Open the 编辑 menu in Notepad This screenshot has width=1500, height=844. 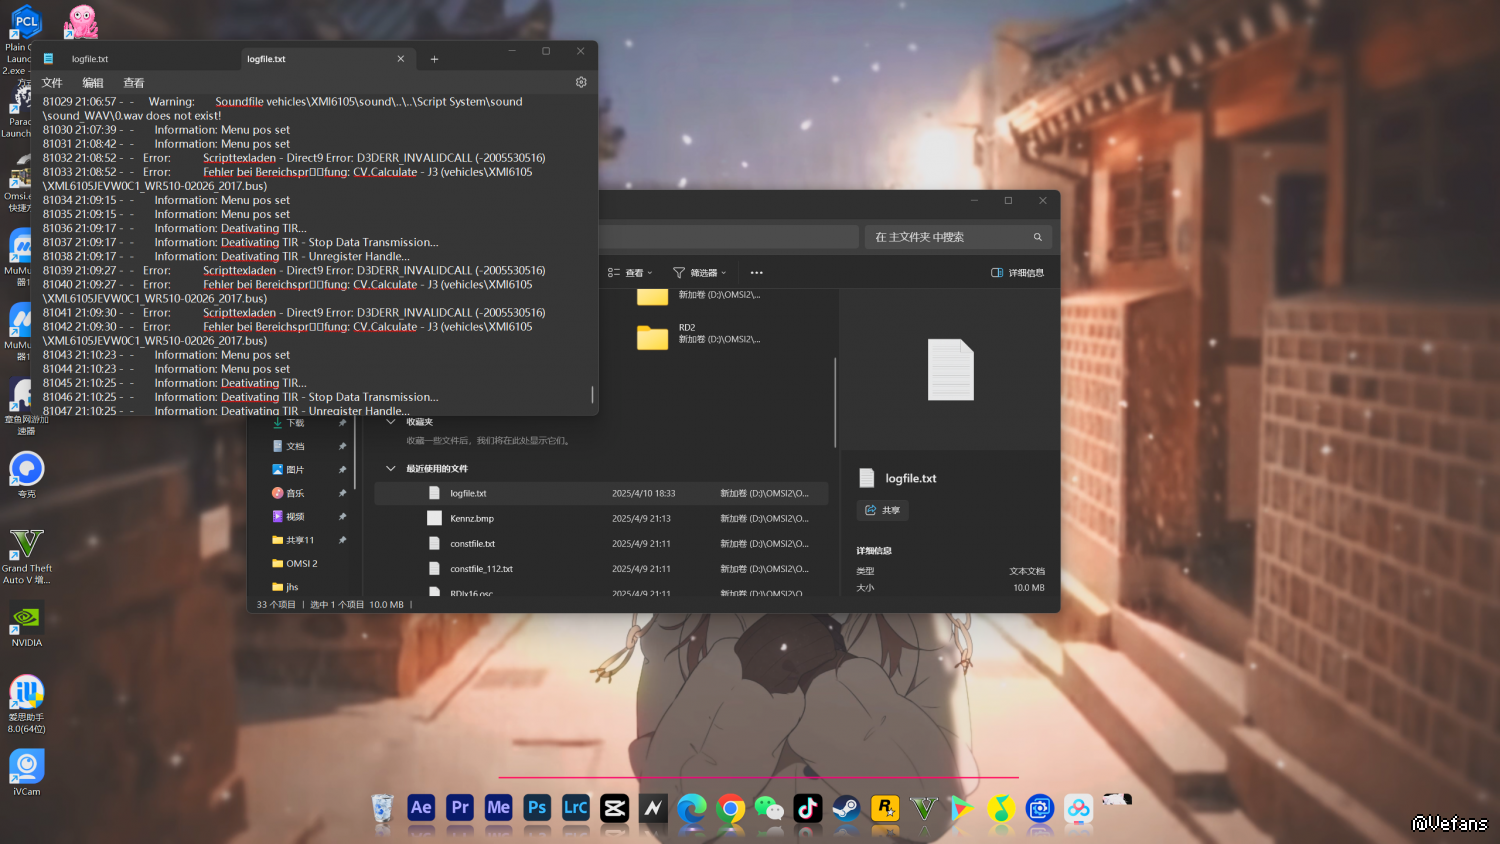click(93, 83)
